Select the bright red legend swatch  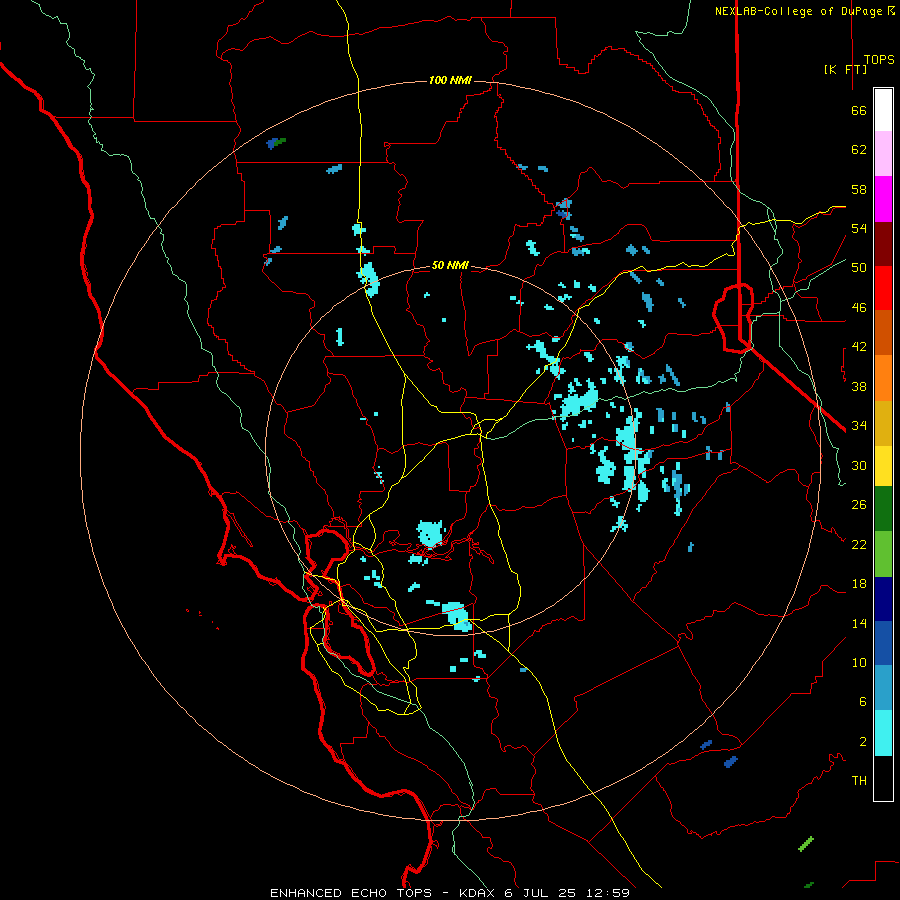tap(883, 288)
